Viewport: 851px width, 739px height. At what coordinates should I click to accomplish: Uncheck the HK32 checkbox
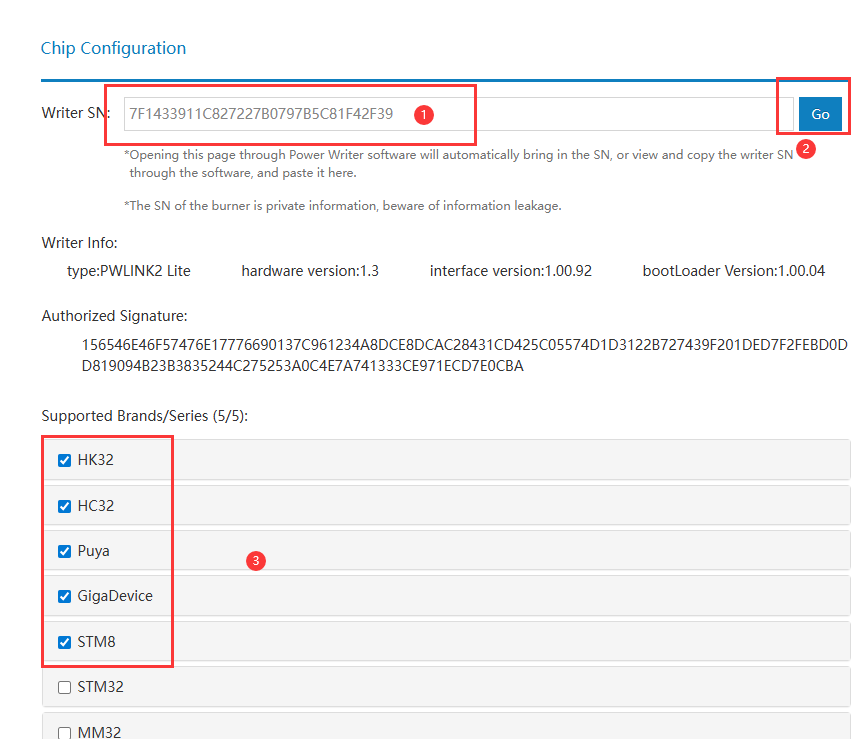(x=65, y=460)
